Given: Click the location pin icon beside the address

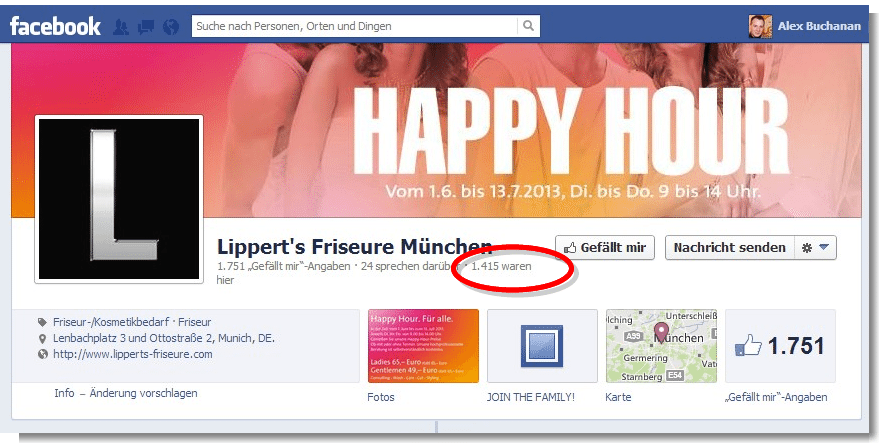Looking at the screenshot, I should pyautogui.click(x=42, y=339).
